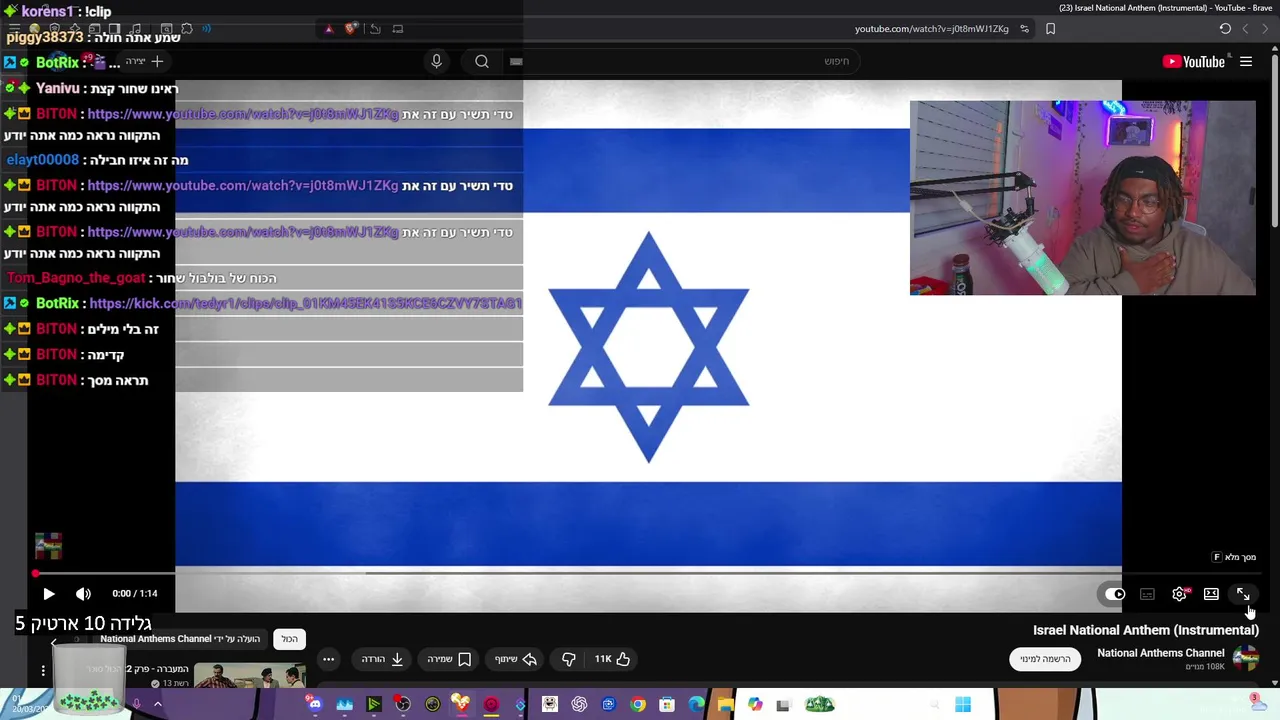1280x720 pixels.
Task: Bookmark the page in Brave address bar
Action: coord(1050,29)
